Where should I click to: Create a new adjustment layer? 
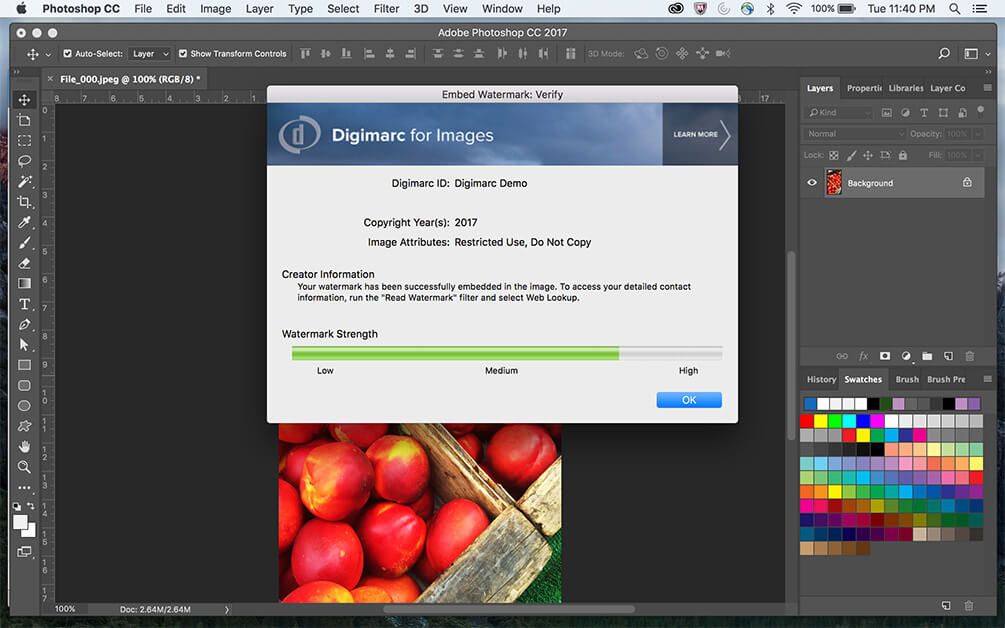(x=906, y=356)
